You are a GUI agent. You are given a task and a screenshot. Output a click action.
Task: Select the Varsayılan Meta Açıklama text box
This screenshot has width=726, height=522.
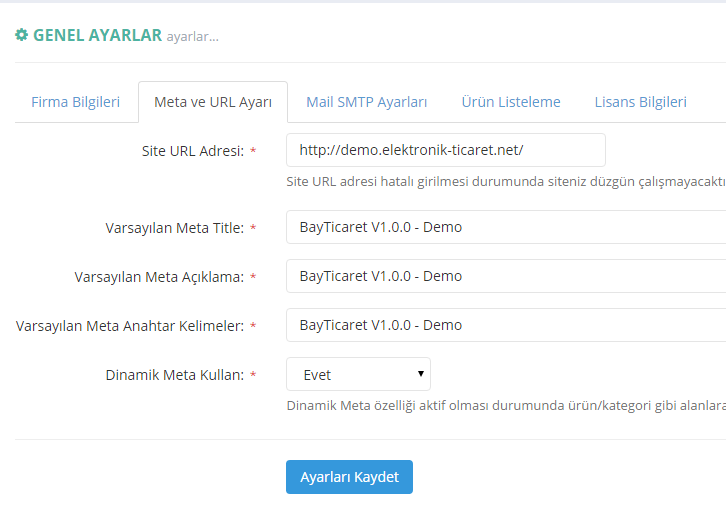click(505, 276)
